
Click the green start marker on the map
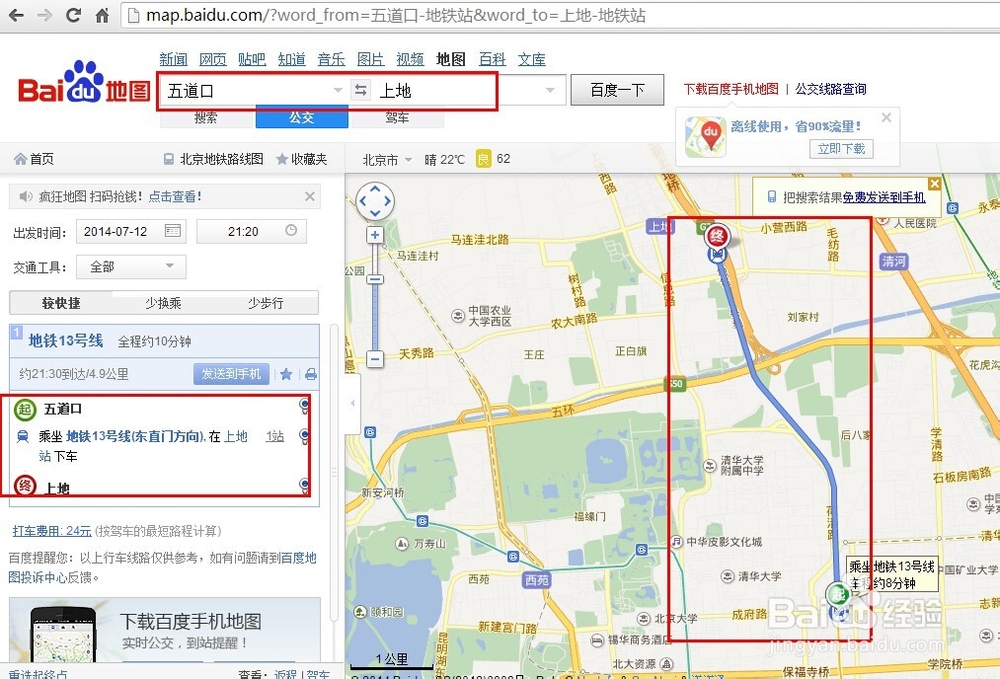click(837, 594)
